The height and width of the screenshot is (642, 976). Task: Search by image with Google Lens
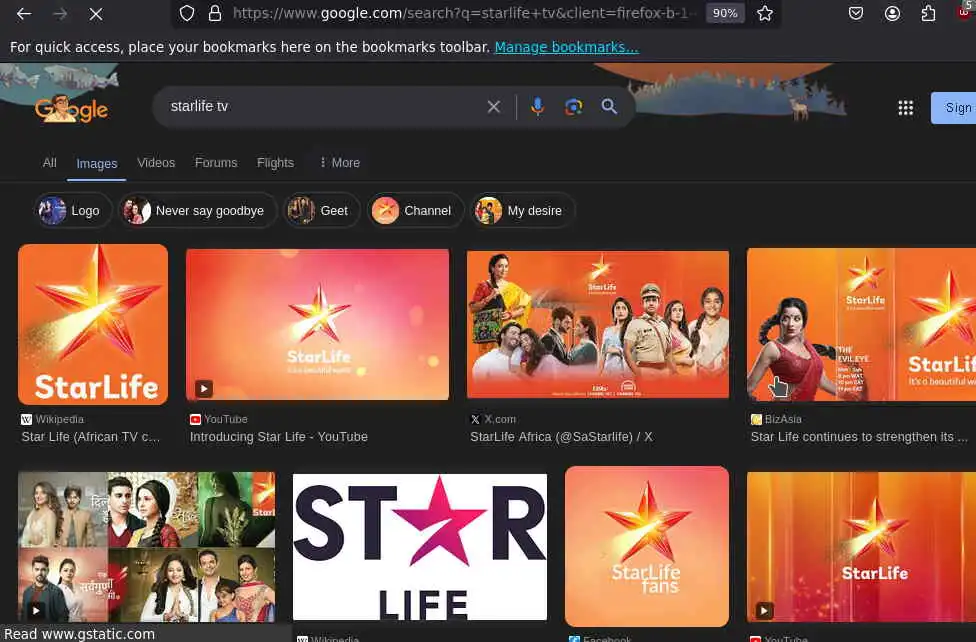(573, 107)
